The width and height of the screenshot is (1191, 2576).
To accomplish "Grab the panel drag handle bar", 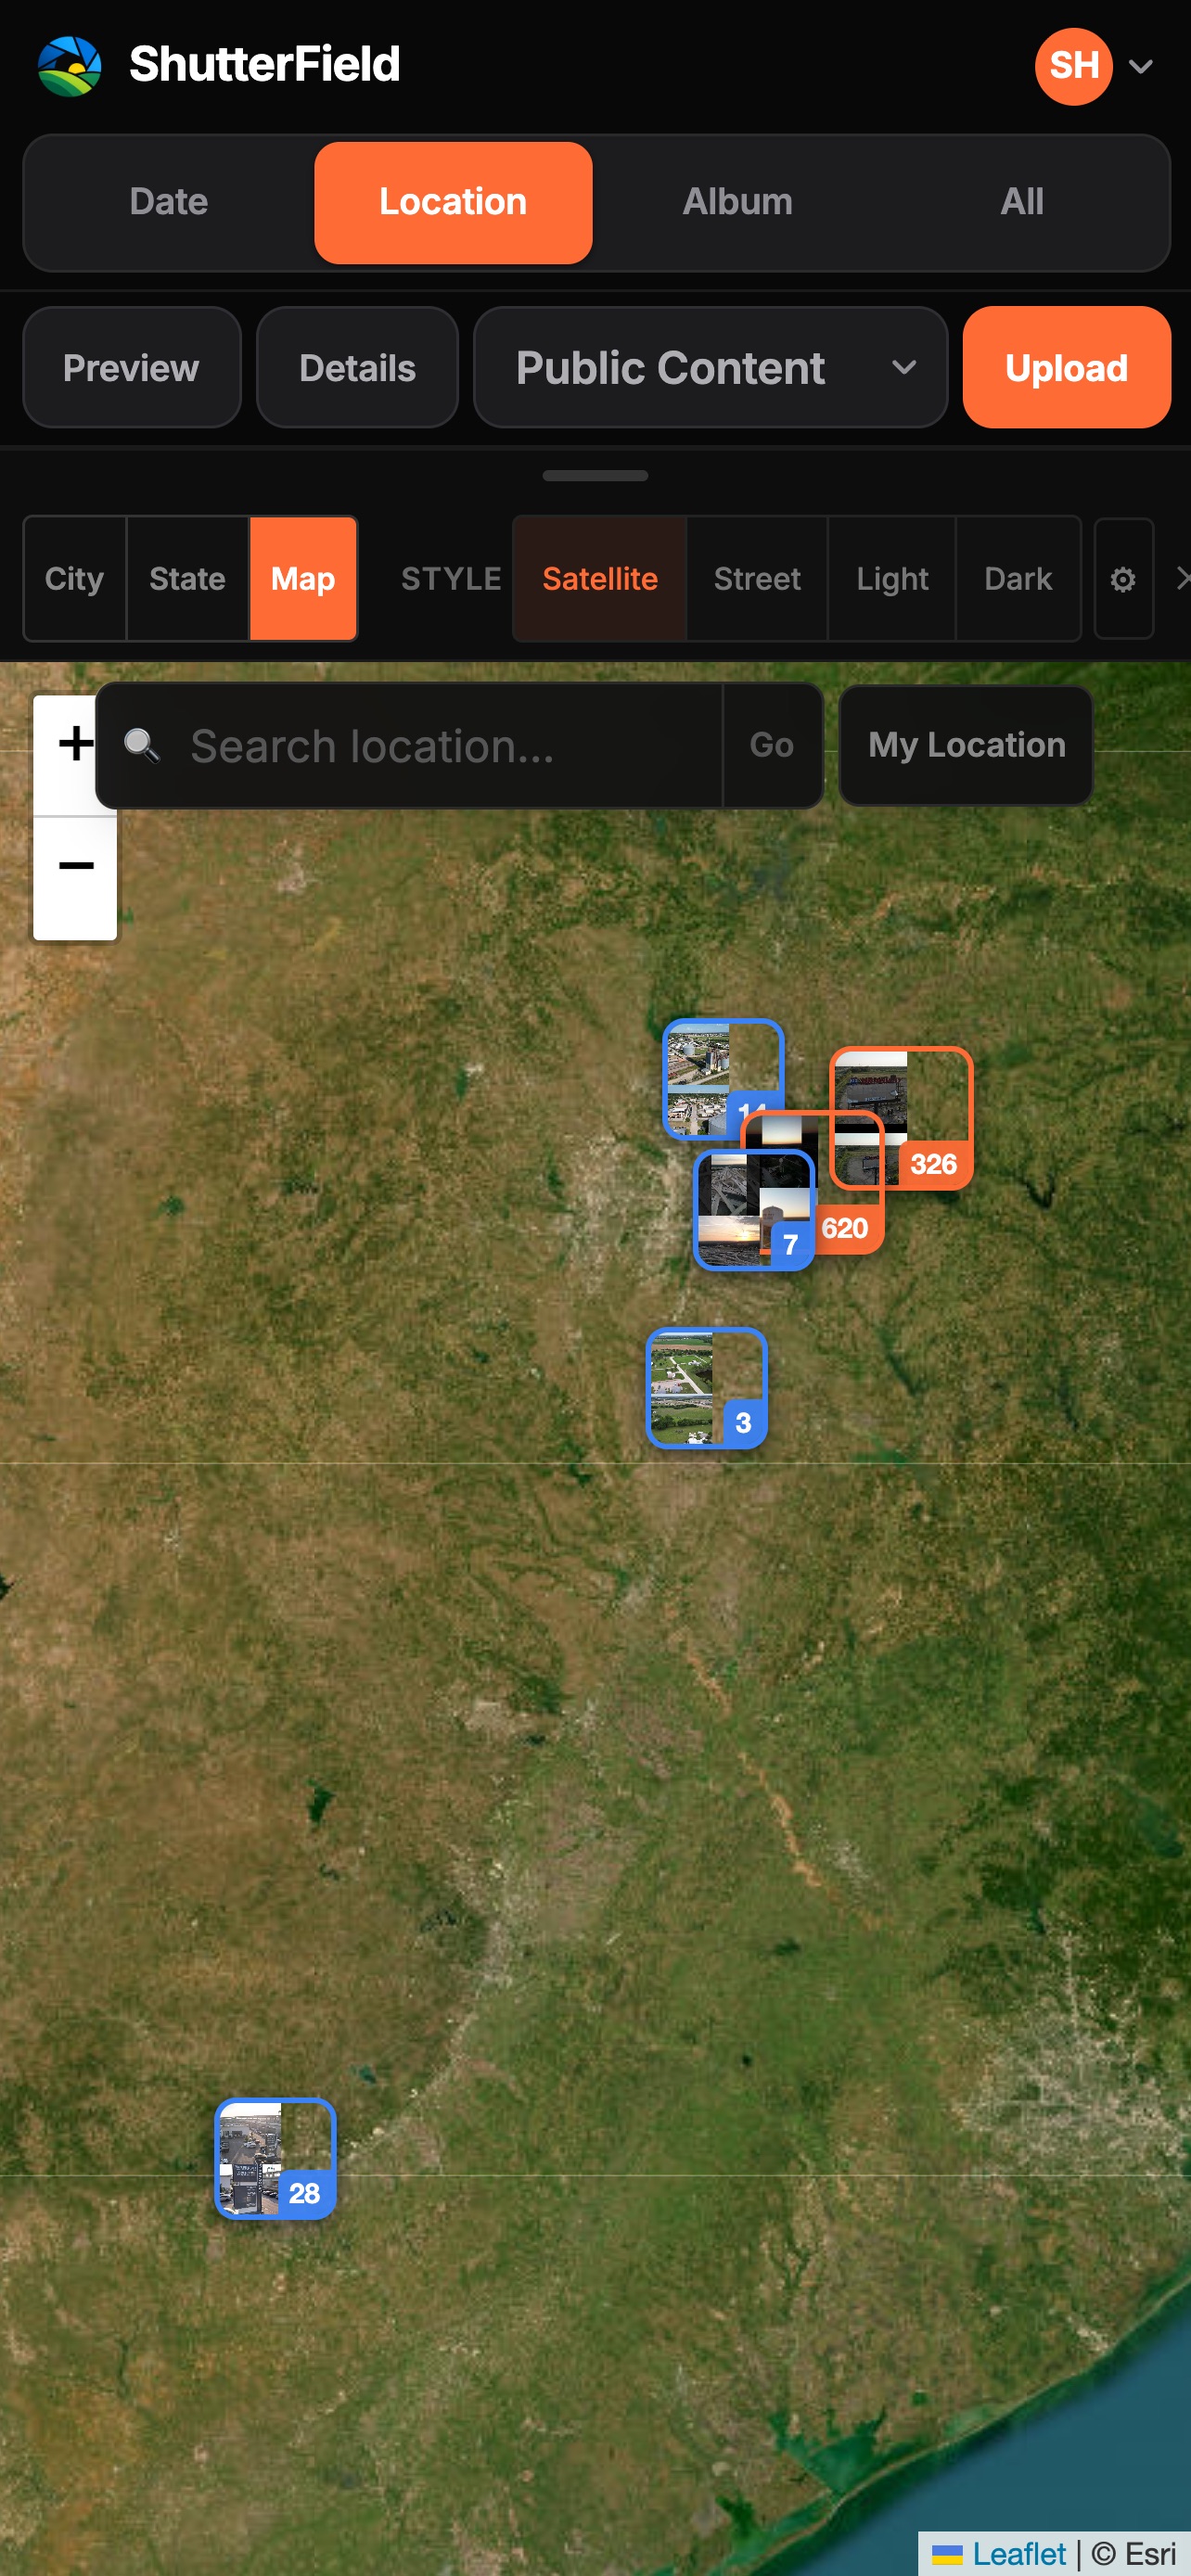I will 595,476.
